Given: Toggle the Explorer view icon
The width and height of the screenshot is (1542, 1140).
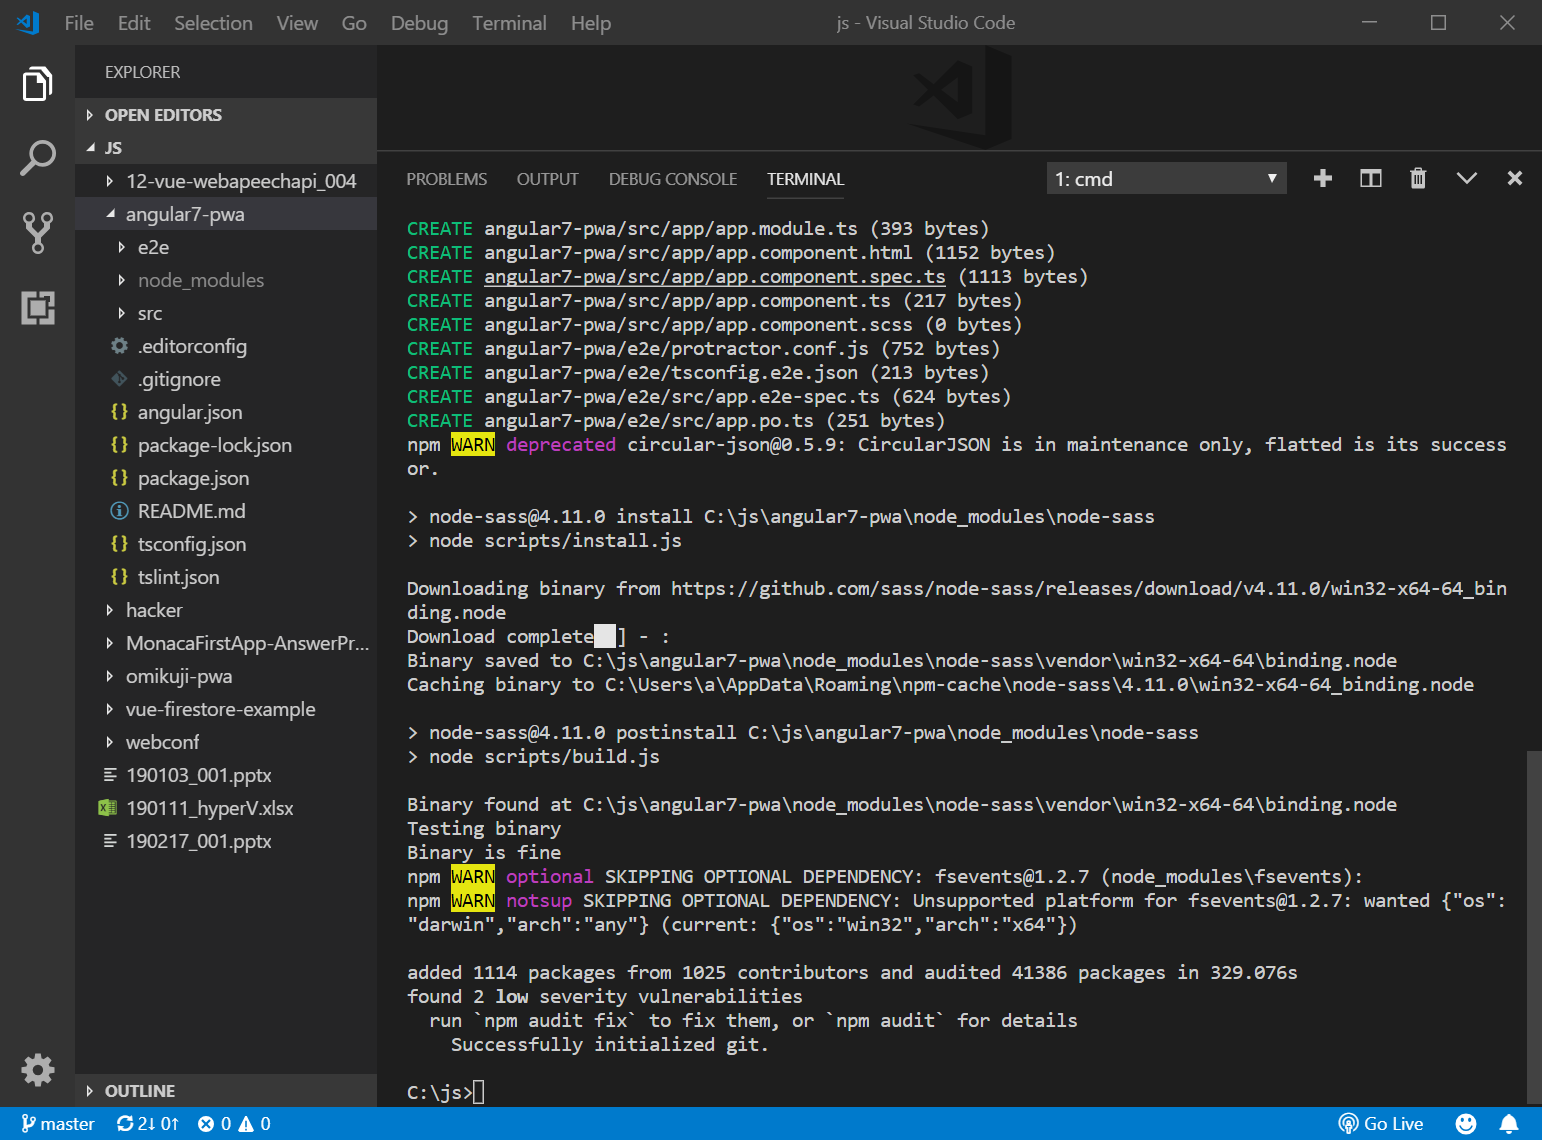Looking at the screenshot, I should click(37, 84).
